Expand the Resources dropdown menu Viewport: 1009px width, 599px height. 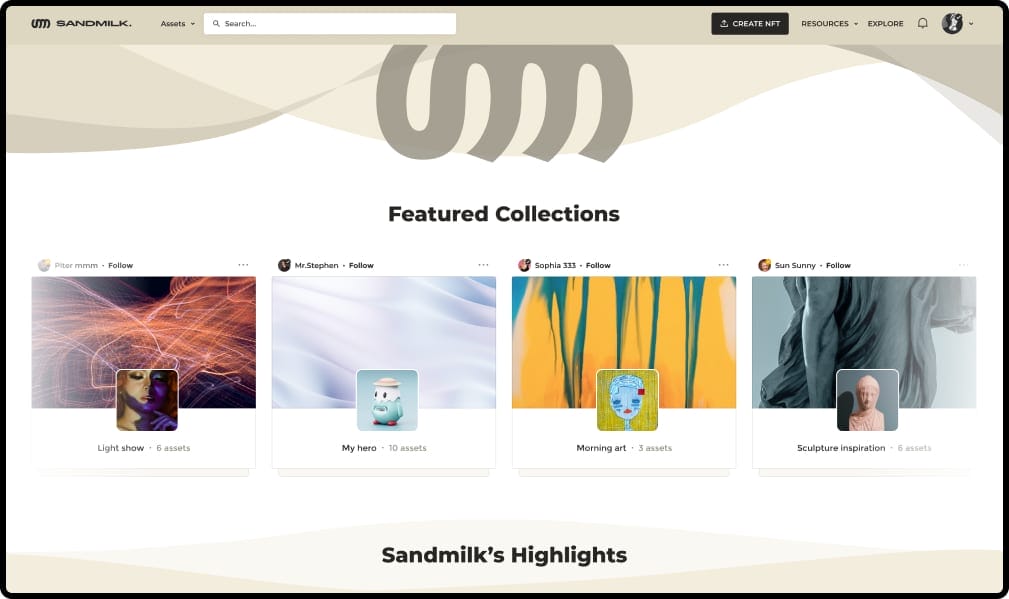tap(829, 24)
